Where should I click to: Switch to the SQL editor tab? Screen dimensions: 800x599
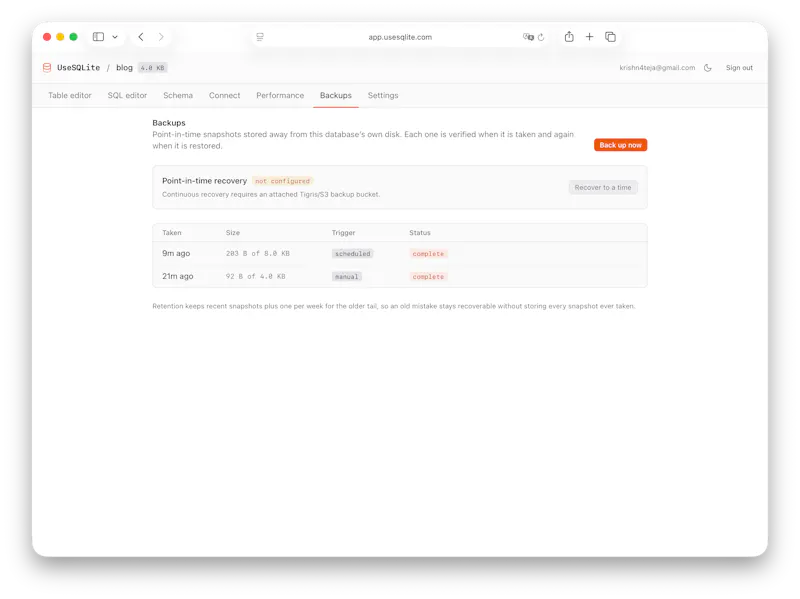pyautogui.click(x=127, y=95)
